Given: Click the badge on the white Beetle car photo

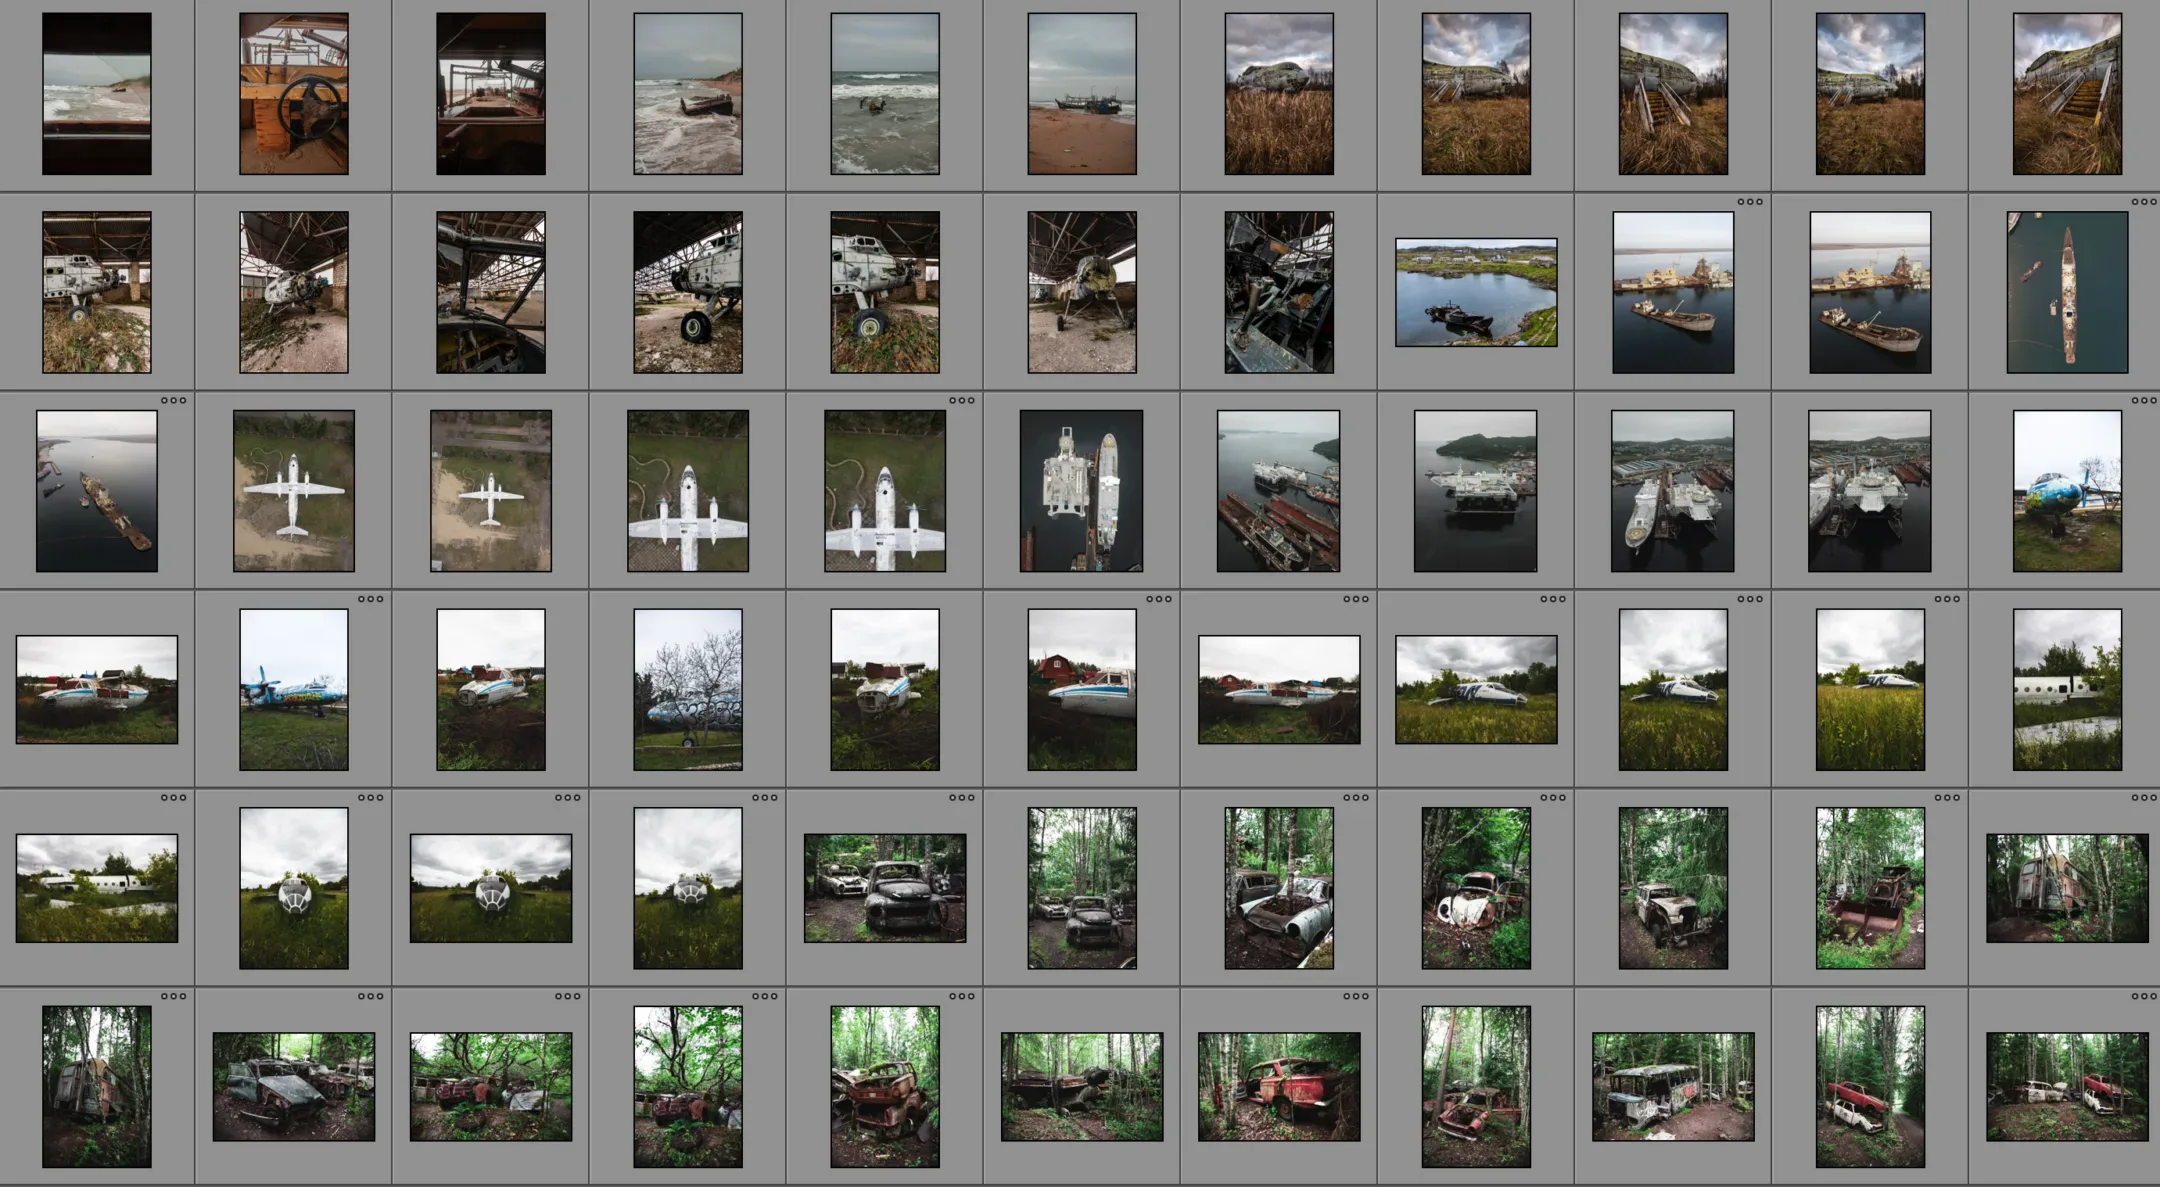Looking at the screenshot, I should 1552,798.
